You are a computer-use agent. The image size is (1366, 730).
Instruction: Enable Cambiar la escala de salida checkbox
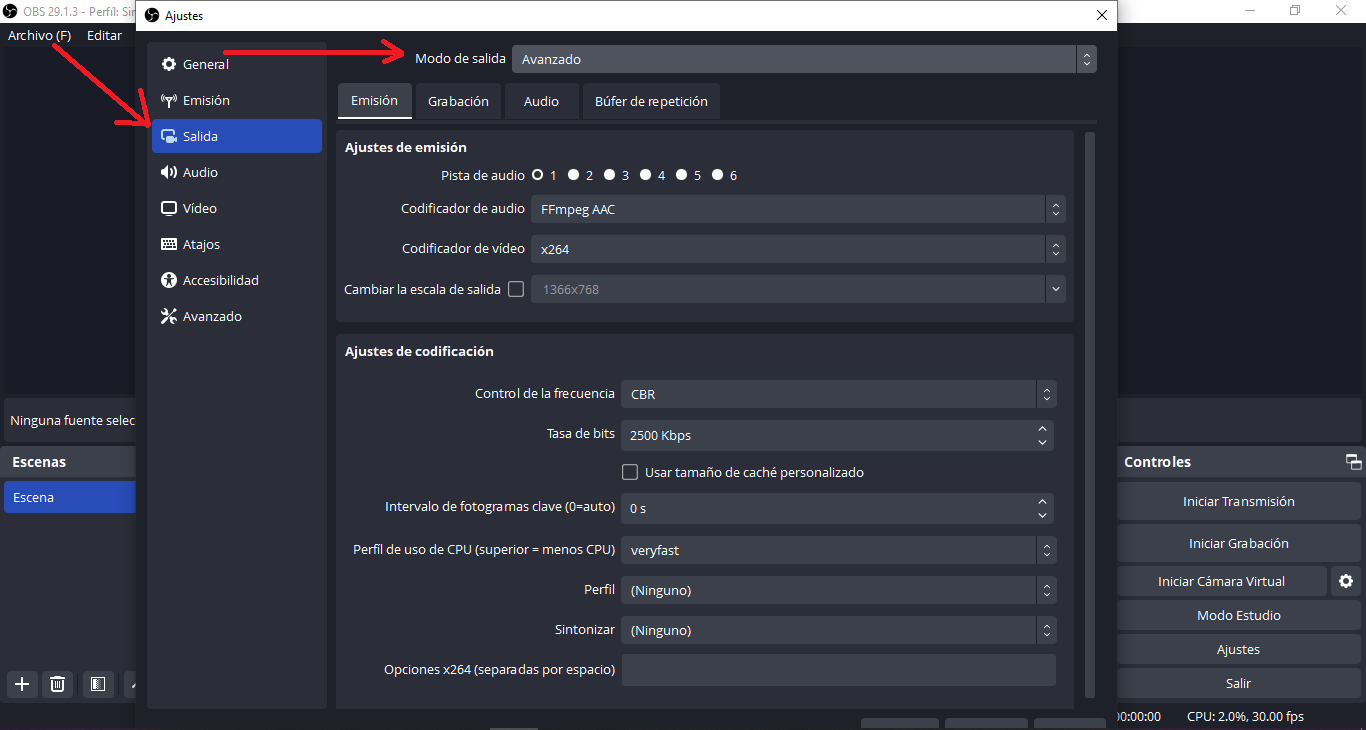(x=516, y=289)
